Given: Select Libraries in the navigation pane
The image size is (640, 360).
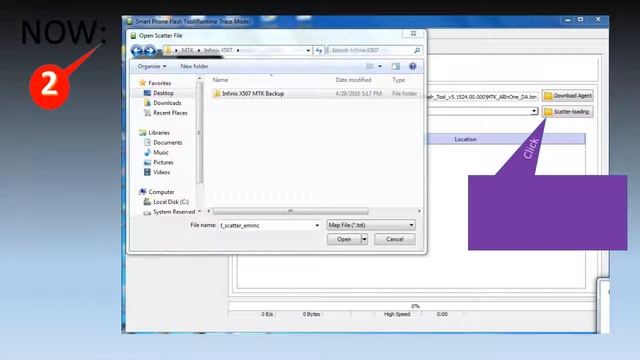Looking at the screenshot, I should pyautogui.click(x=159, y=133).
